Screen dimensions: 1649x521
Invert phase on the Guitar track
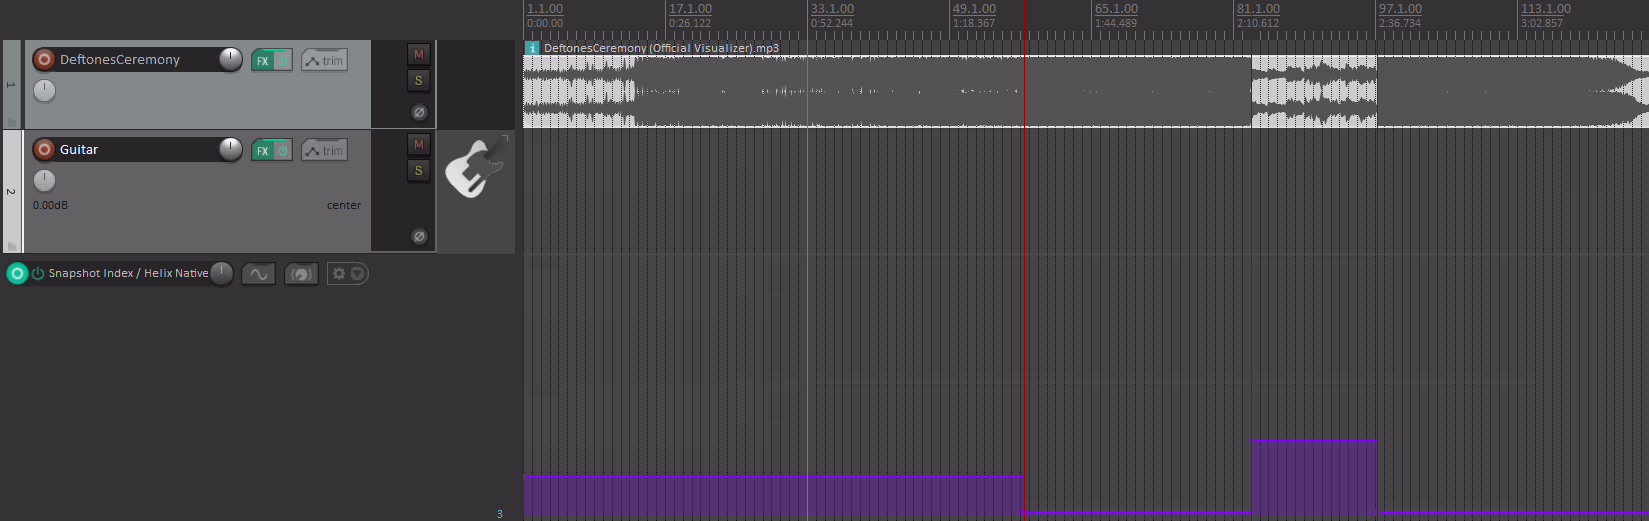[x=419, y=237]
